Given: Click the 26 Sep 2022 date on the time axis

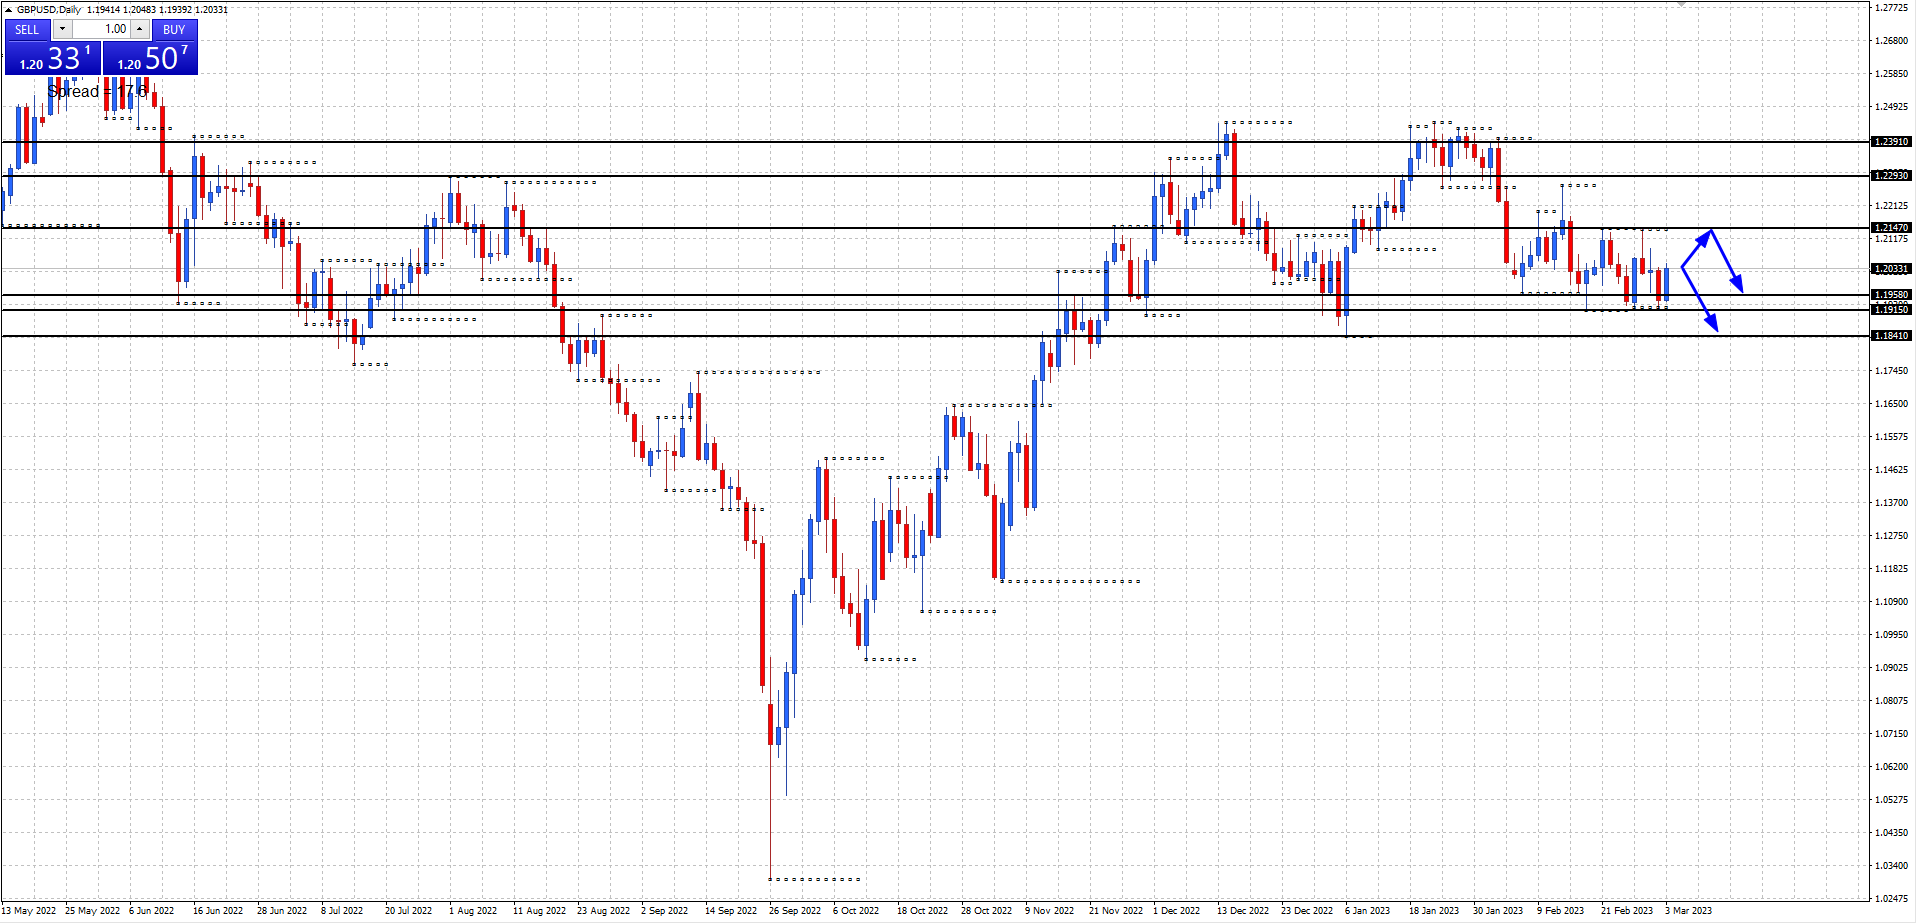Looking at the screenshot, I should [794, 911].
